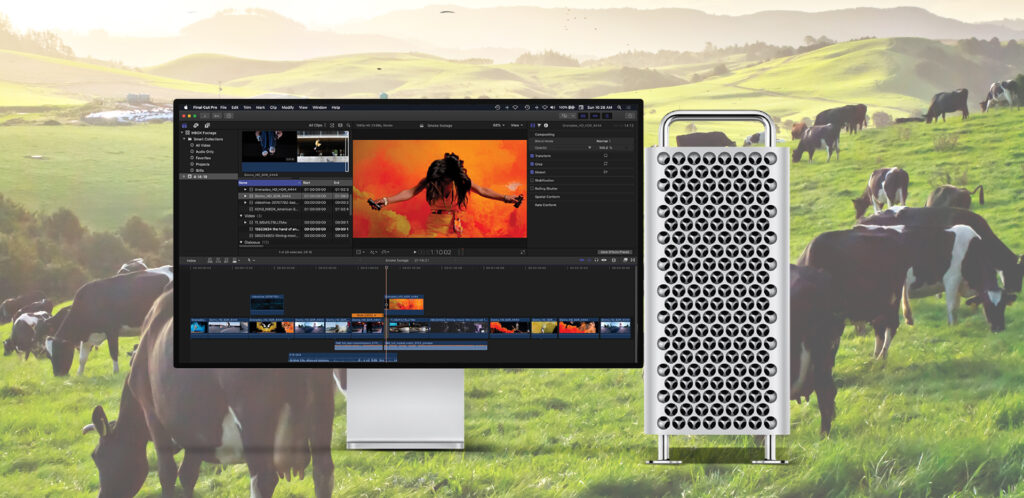Toggle filmstrip and list view icon
The height and width of the screenshot is (498, 1024).
click(340, 125)
